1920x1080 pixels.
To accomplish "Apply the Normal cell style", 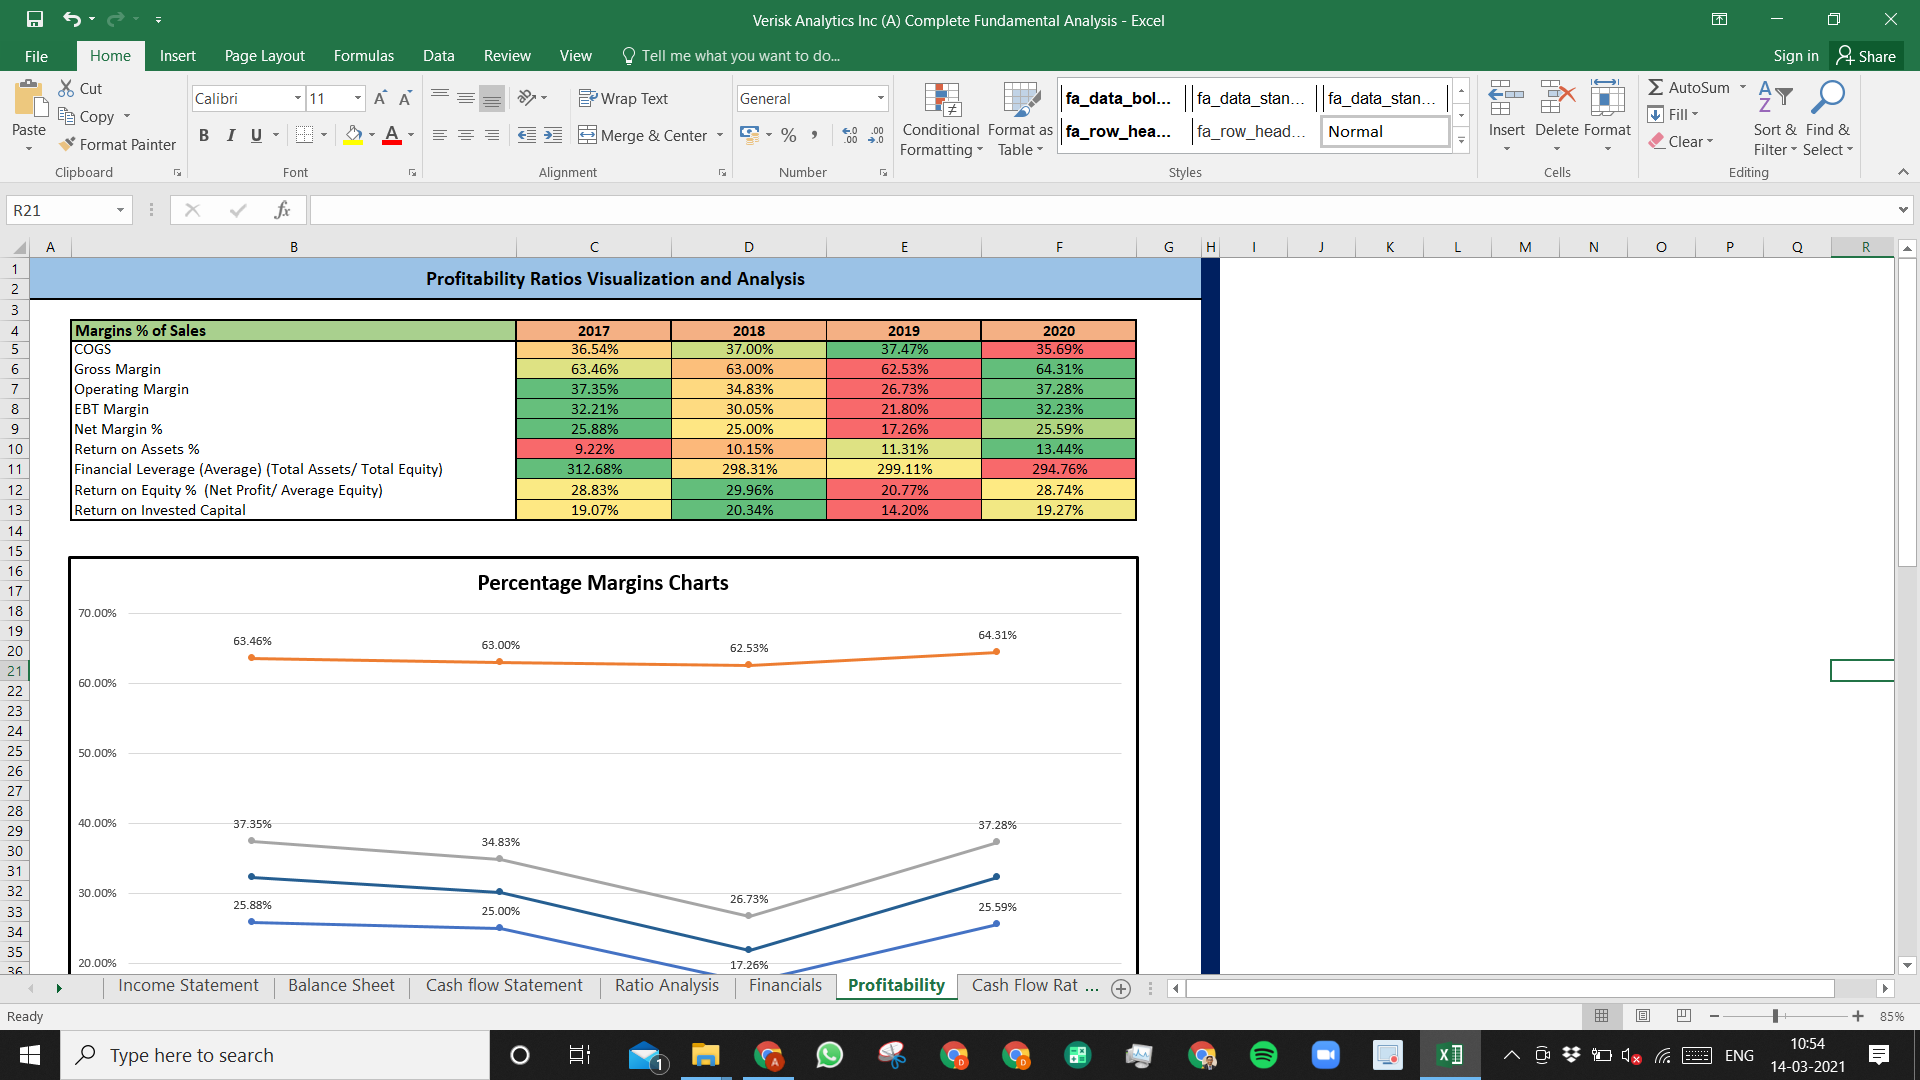I will point(1385,131).
